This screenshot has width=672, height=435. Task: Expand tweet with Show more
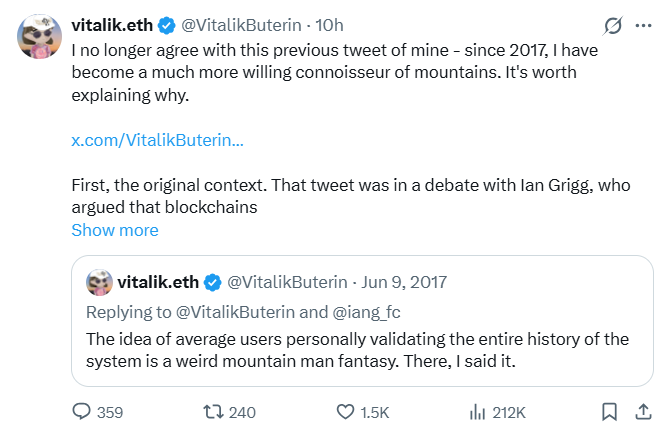tap(114, 230)
